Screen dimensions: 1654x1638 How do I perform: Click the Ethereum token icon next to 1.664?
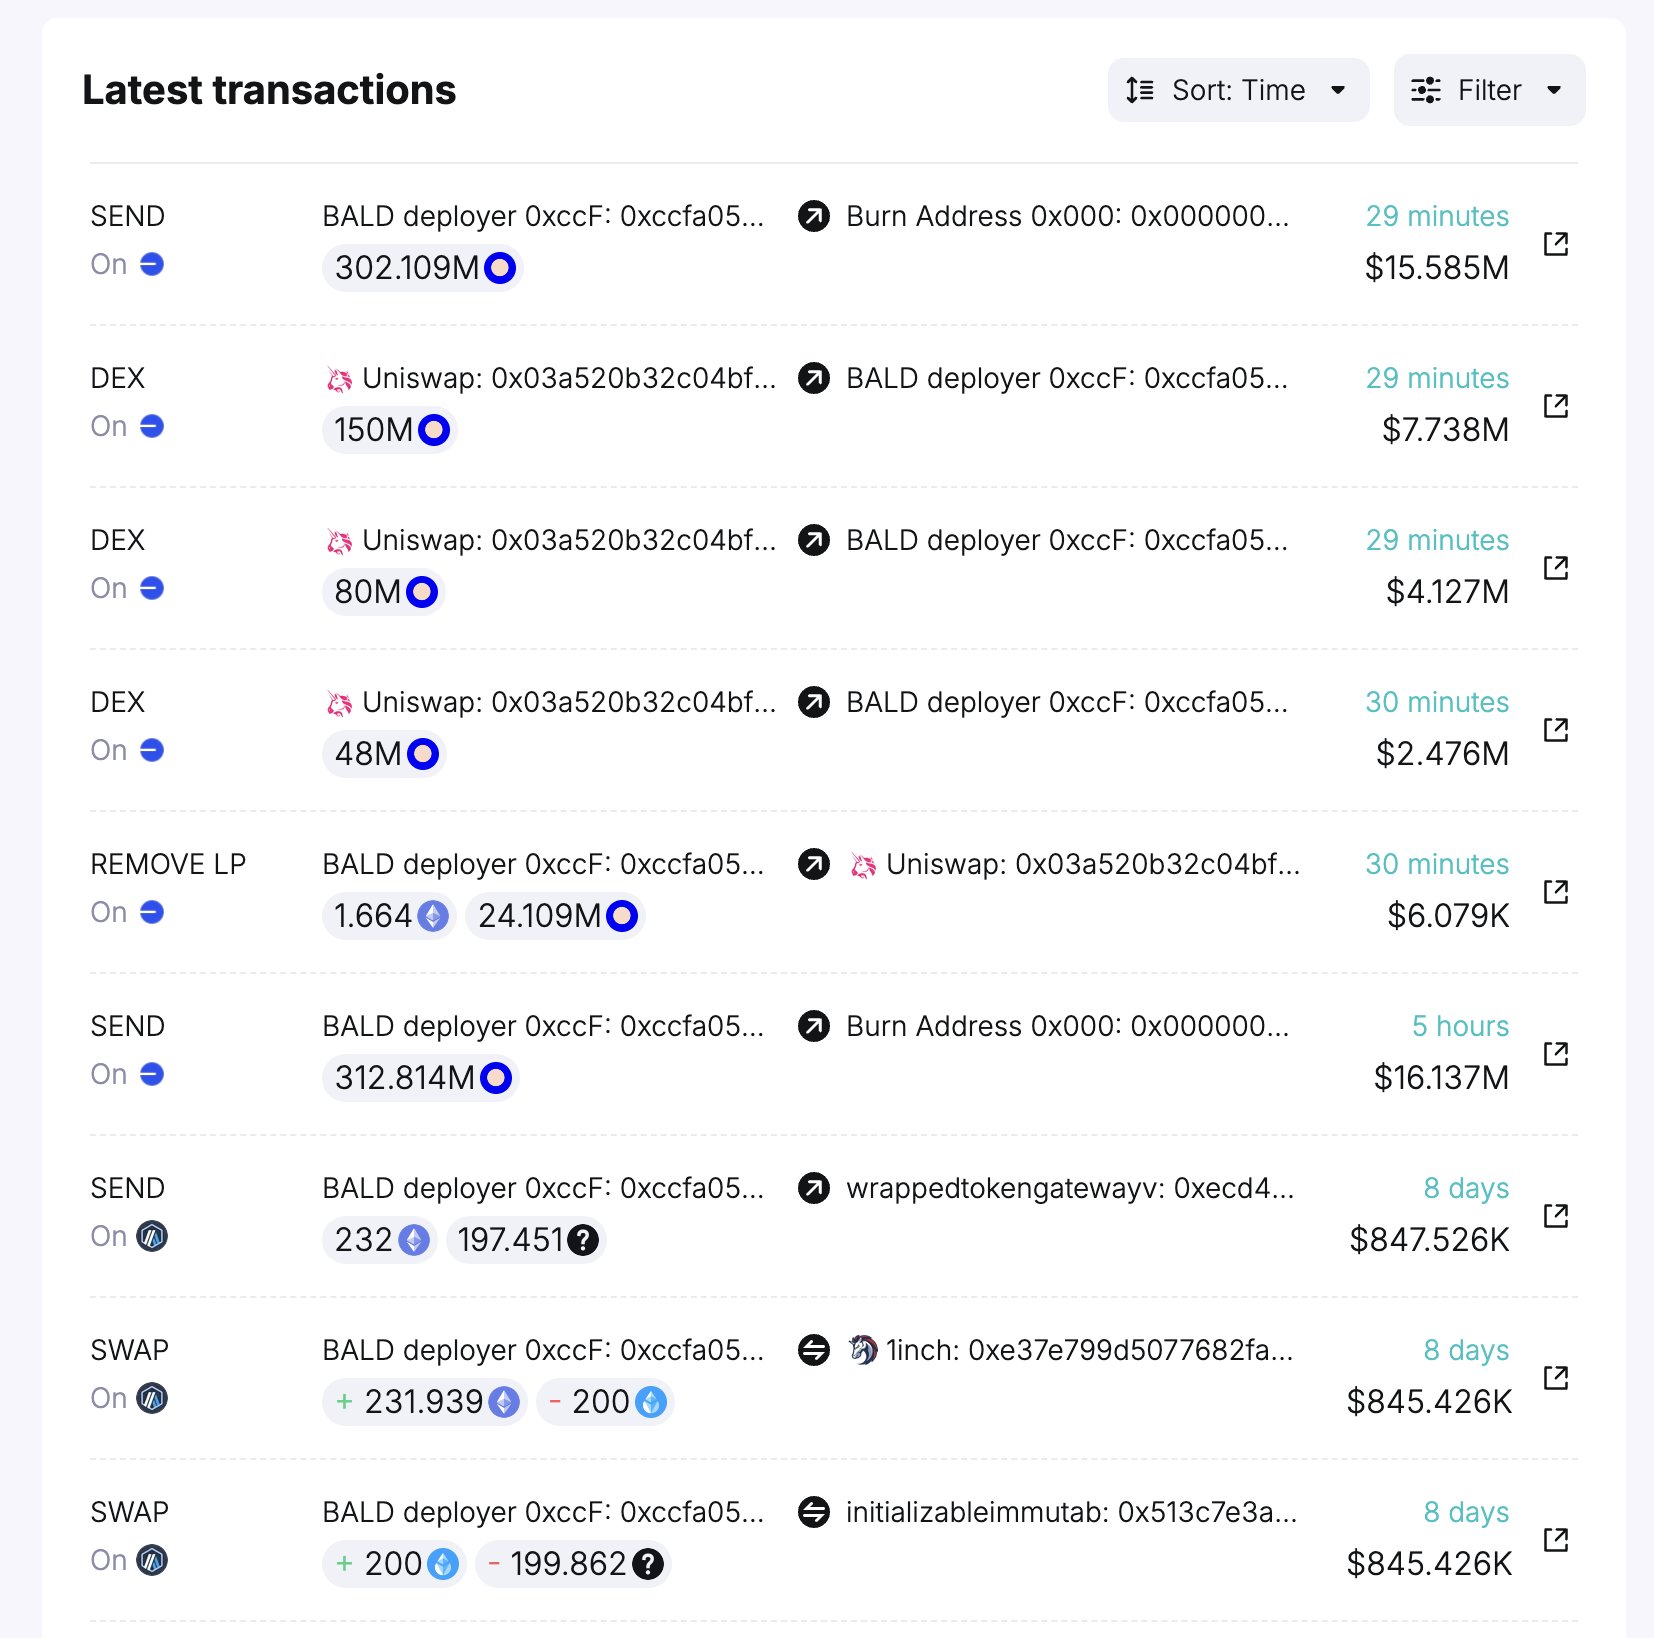tap(433, 916)
